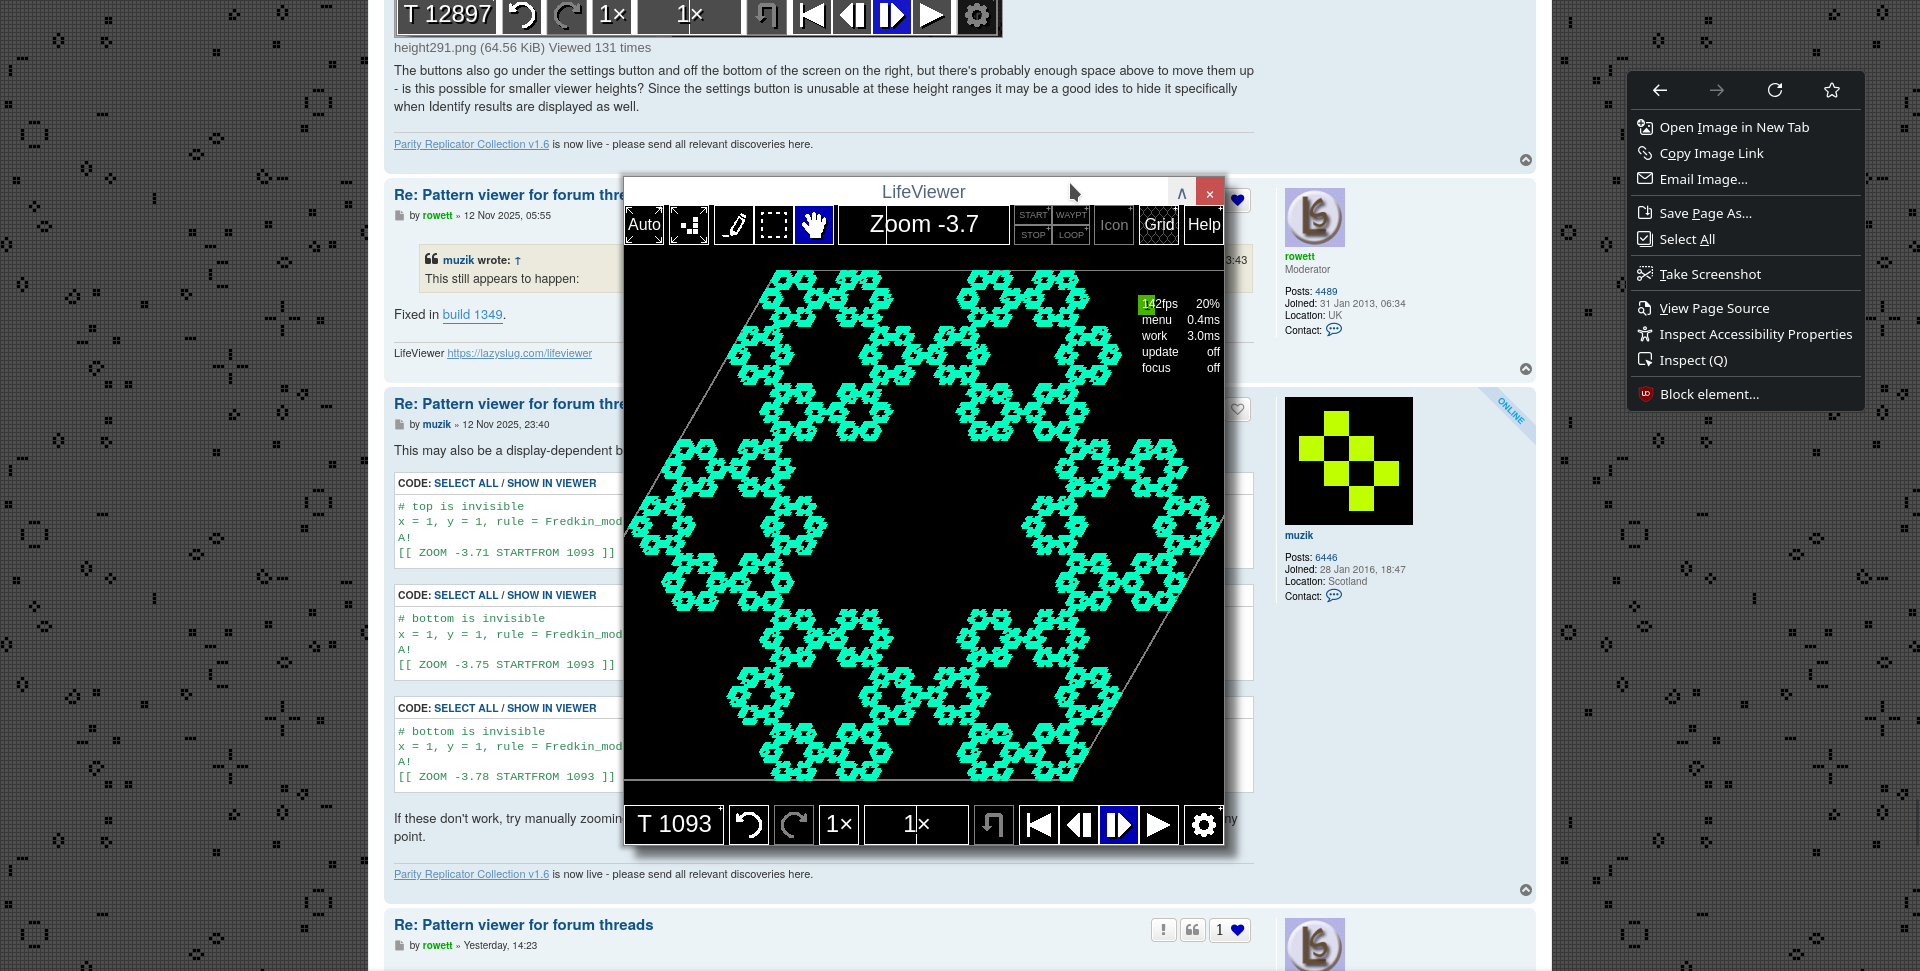Click SHOW IN VIEWER for top is invisible code
Viewport: 1920px width, 971px height.
coord(551,483)
